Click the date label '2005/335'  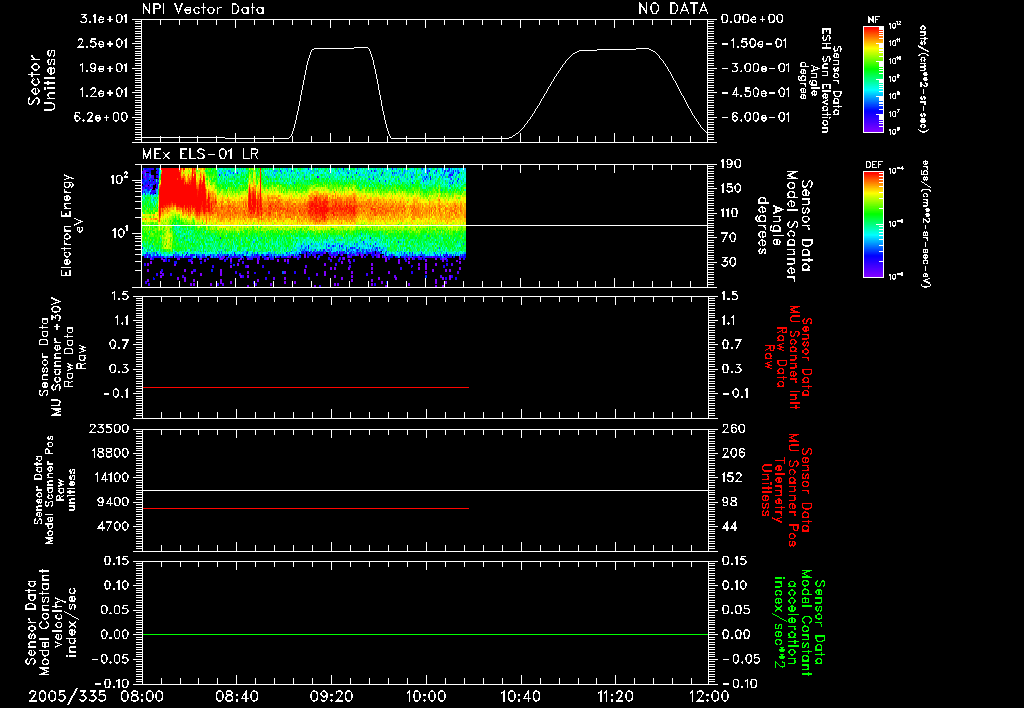tap(67, 696)
